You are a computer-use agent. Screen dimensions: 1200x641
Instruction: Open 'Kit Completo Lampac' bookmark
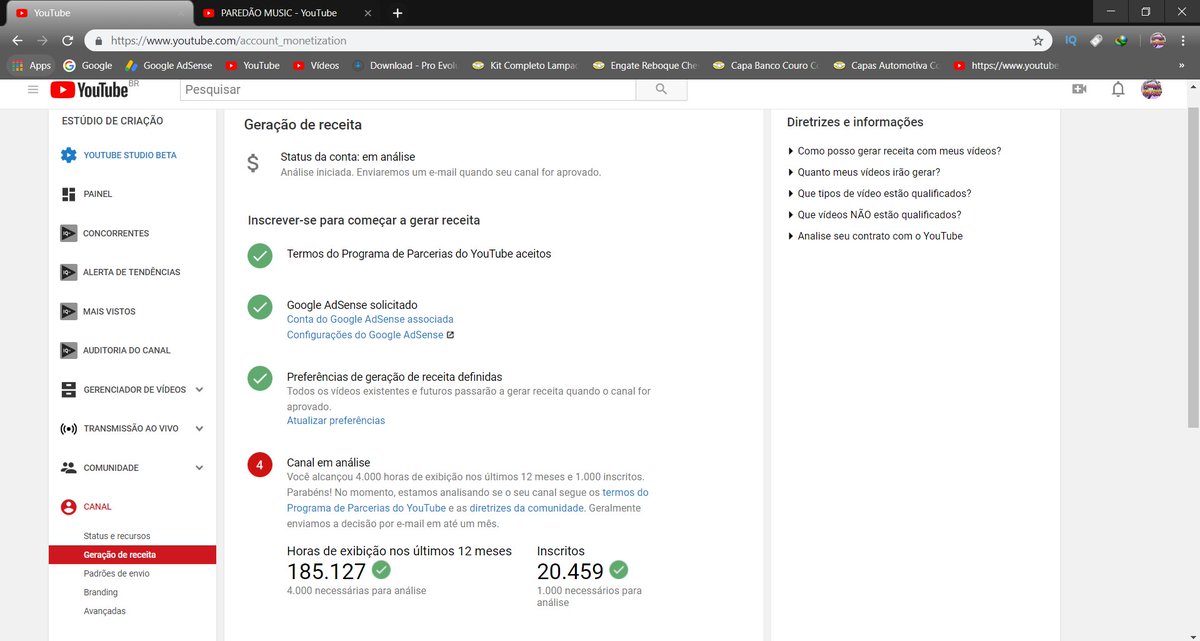pos(525,65)
